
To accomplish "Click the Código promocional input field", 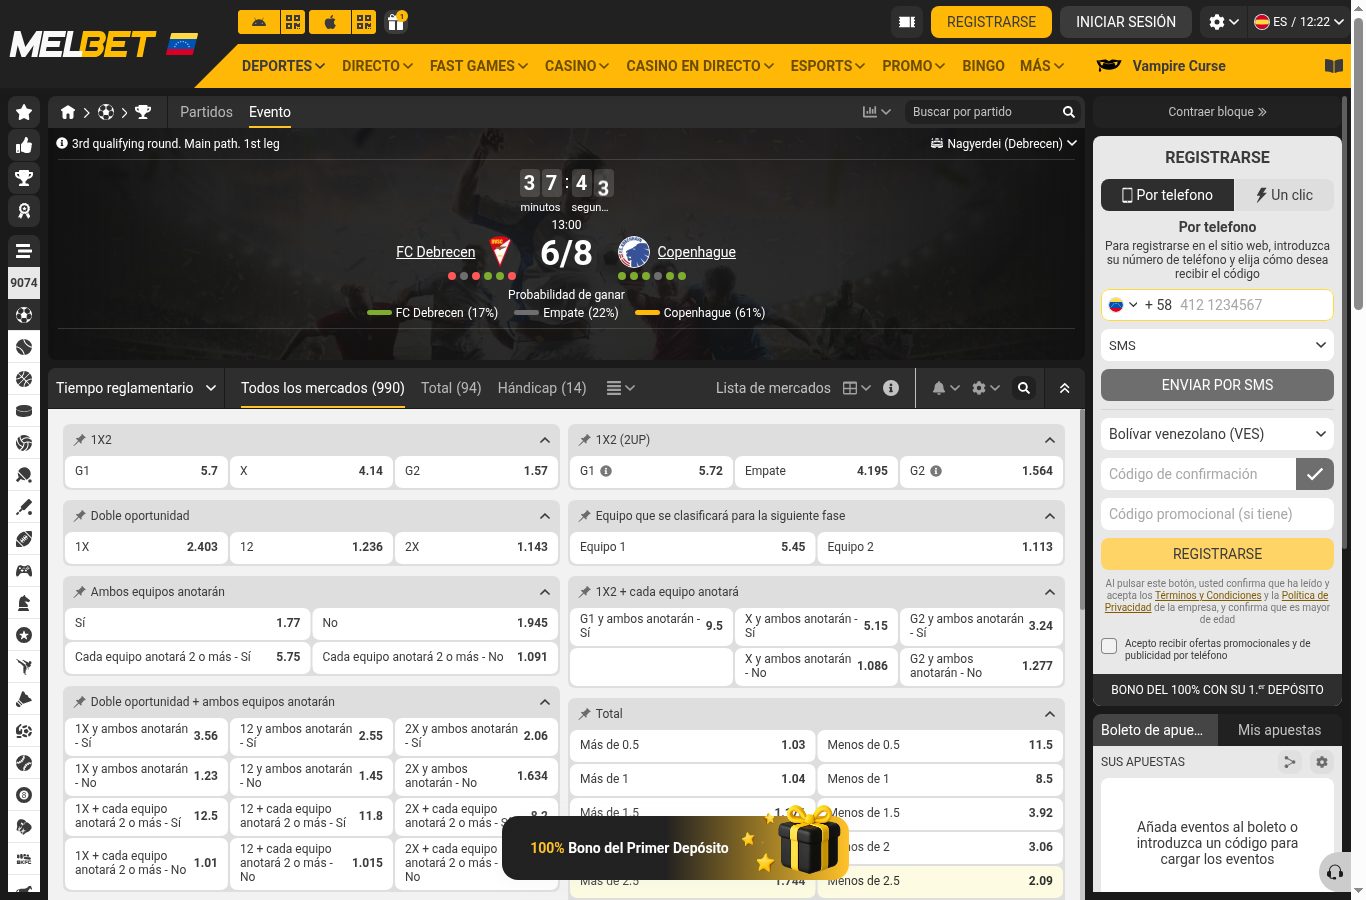I will pyautogui.click(x=1217, y=514).
